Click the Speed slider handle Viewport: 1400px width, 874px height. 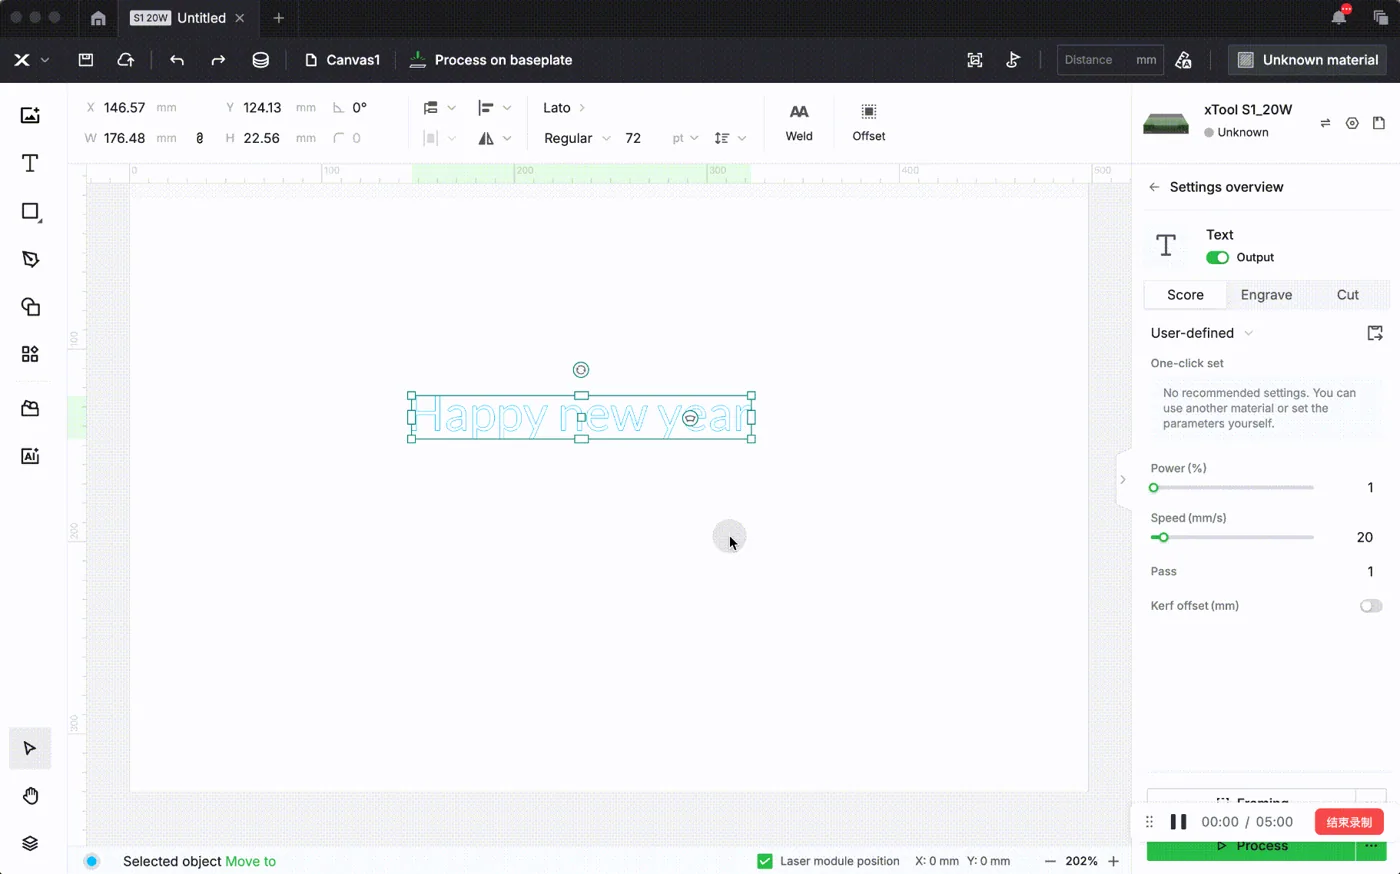[1163, 538]
